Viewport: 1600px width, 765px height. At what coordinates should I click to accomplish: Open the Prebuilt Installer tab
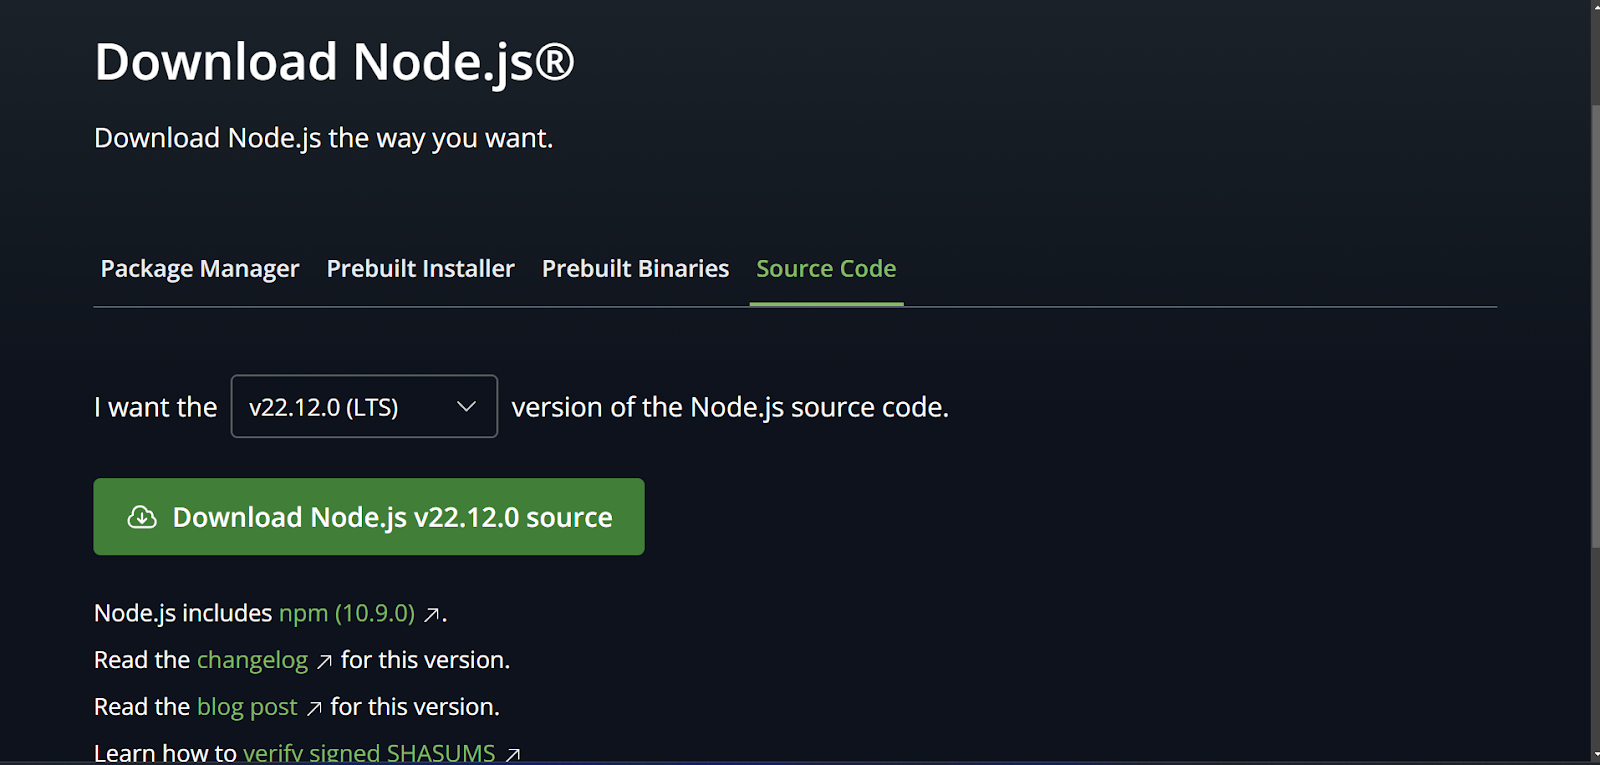[x=420, y=269]
